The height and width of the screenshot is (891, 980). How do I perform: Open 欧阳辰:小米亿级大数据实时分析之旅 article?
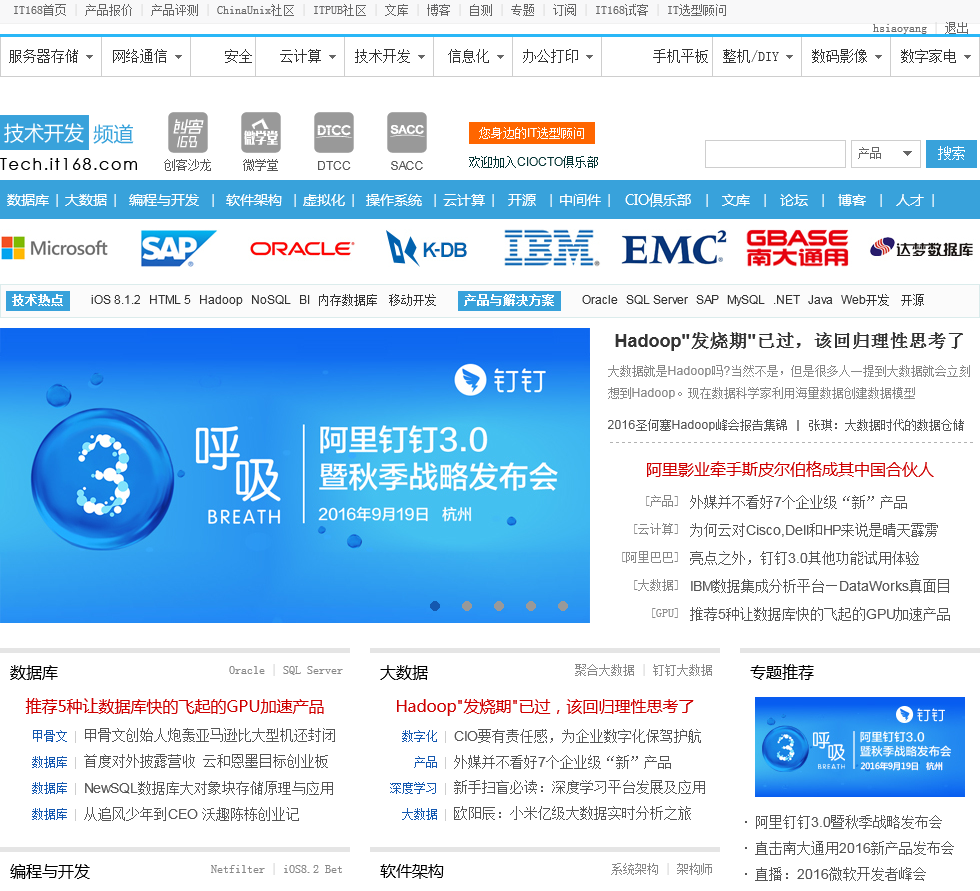(572, 814)
